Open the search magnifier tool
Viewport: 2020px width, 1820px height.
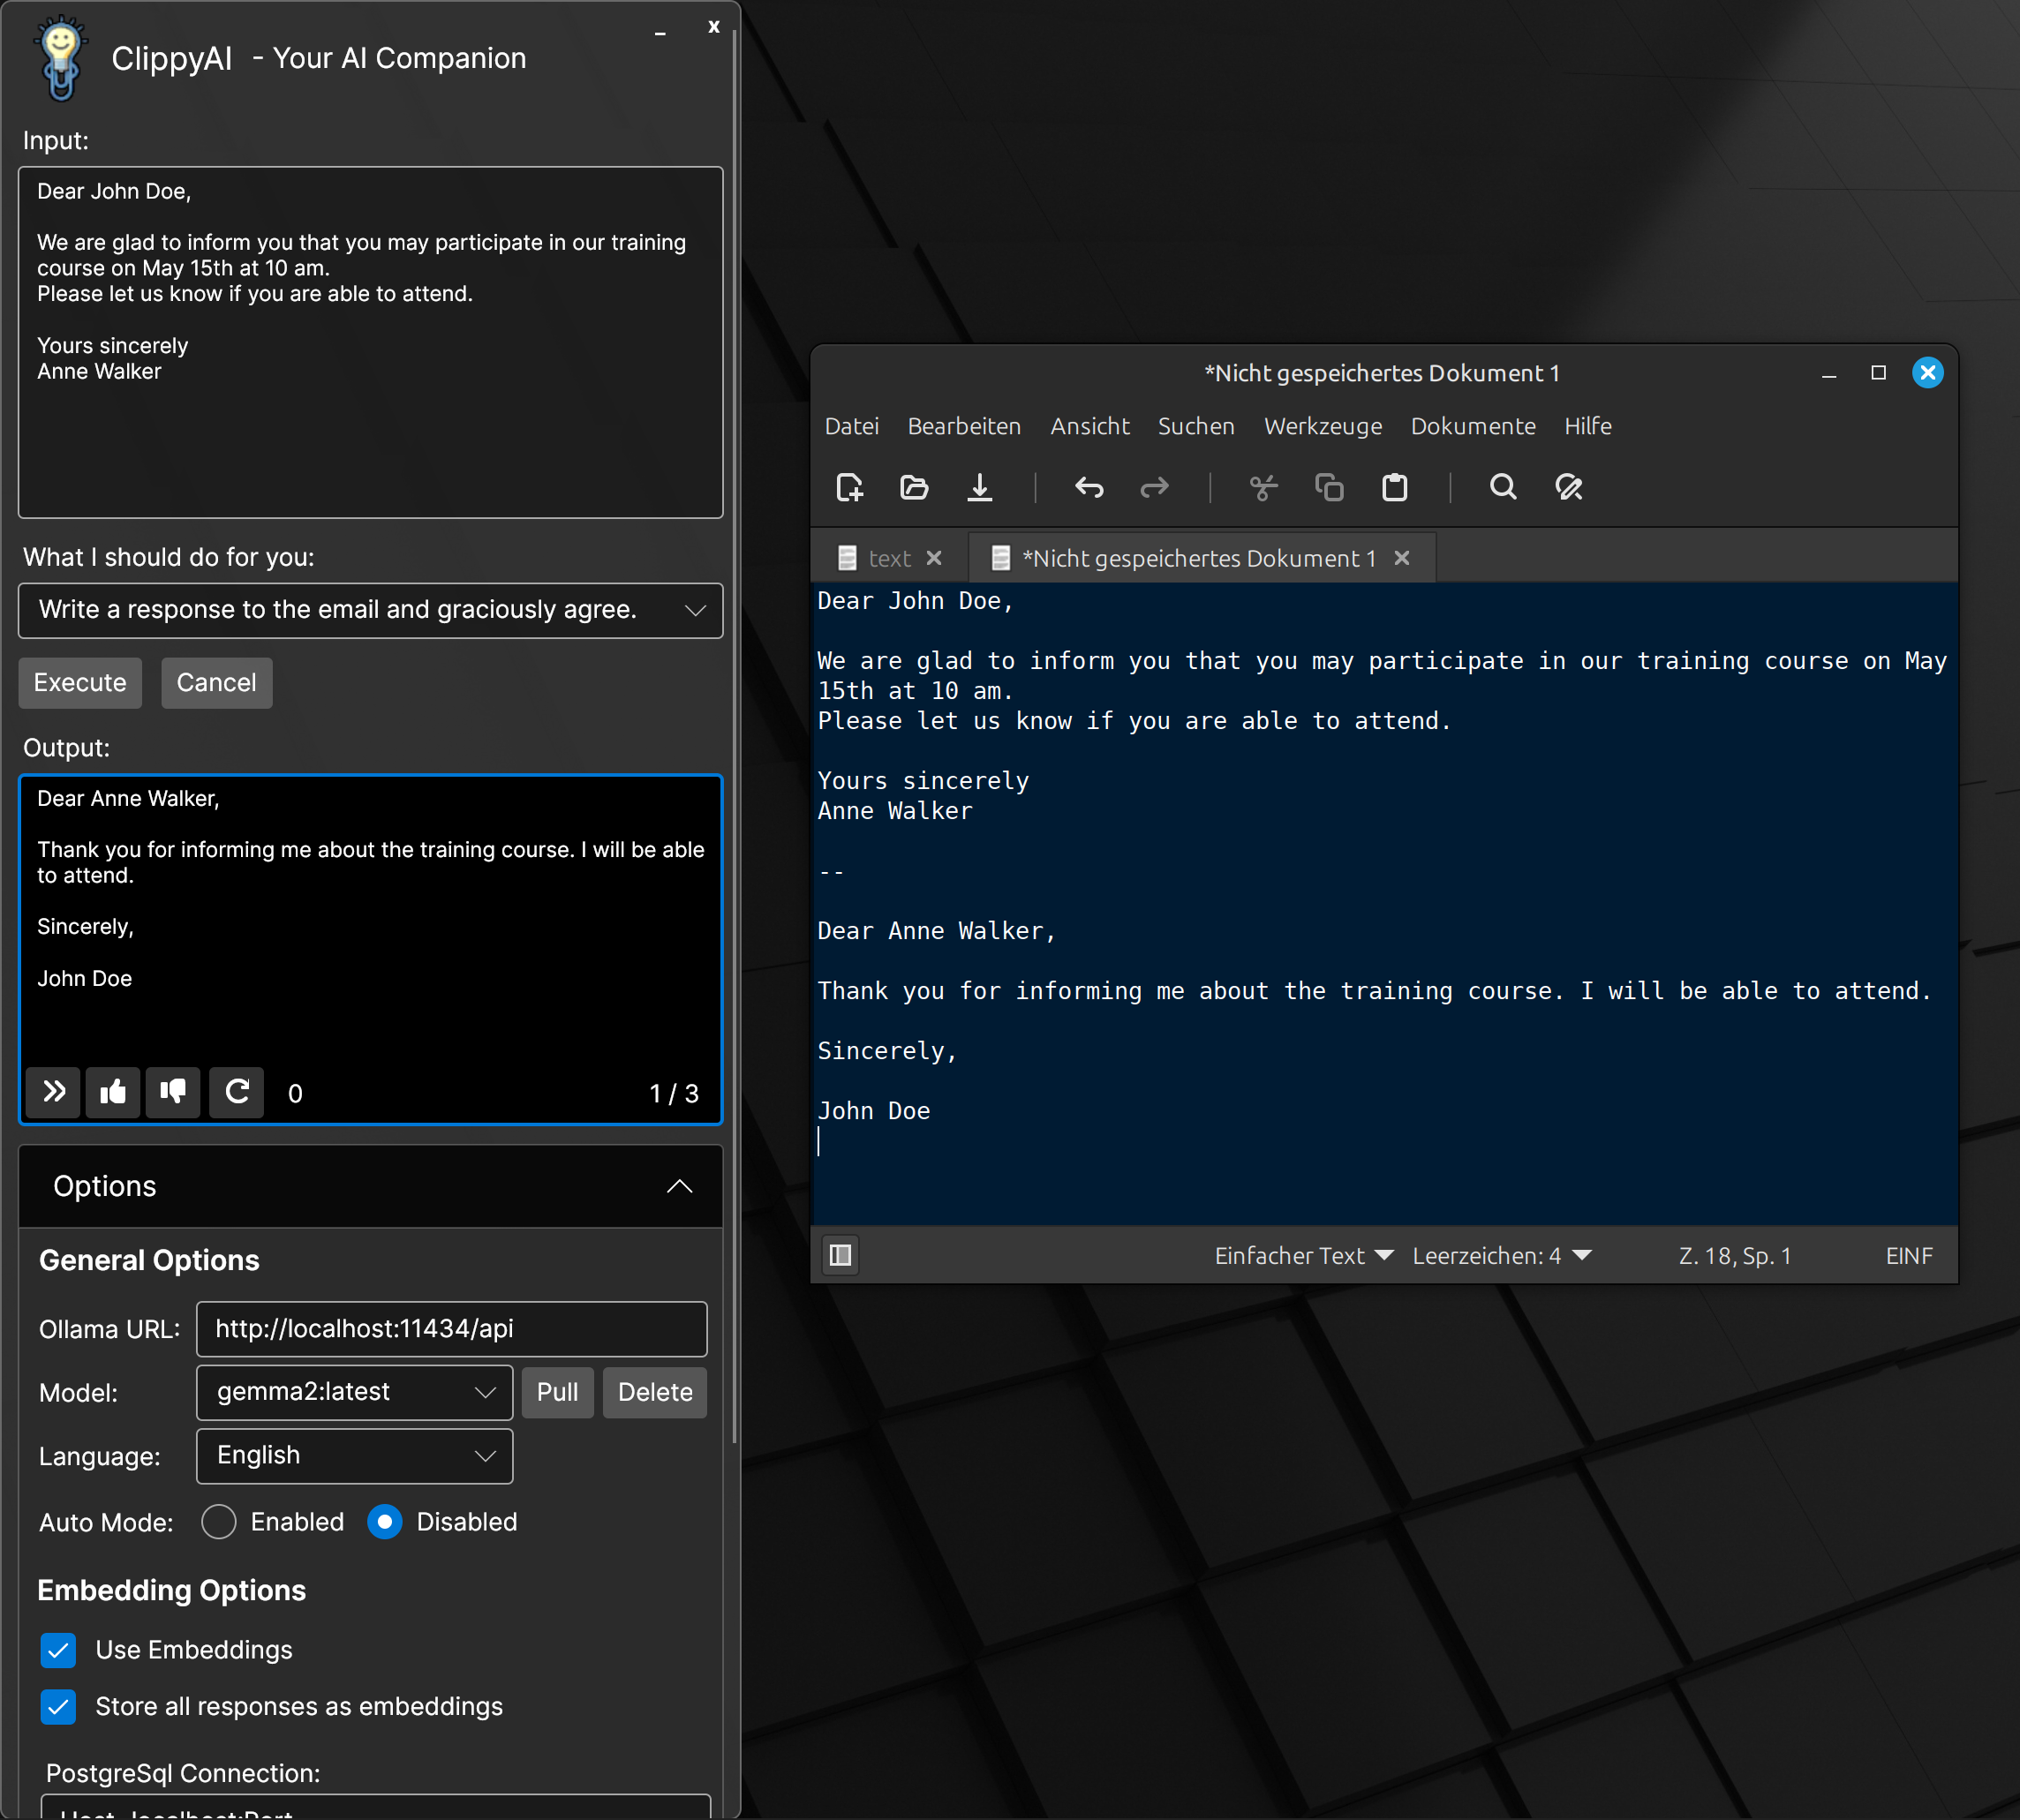[1502, 488]
